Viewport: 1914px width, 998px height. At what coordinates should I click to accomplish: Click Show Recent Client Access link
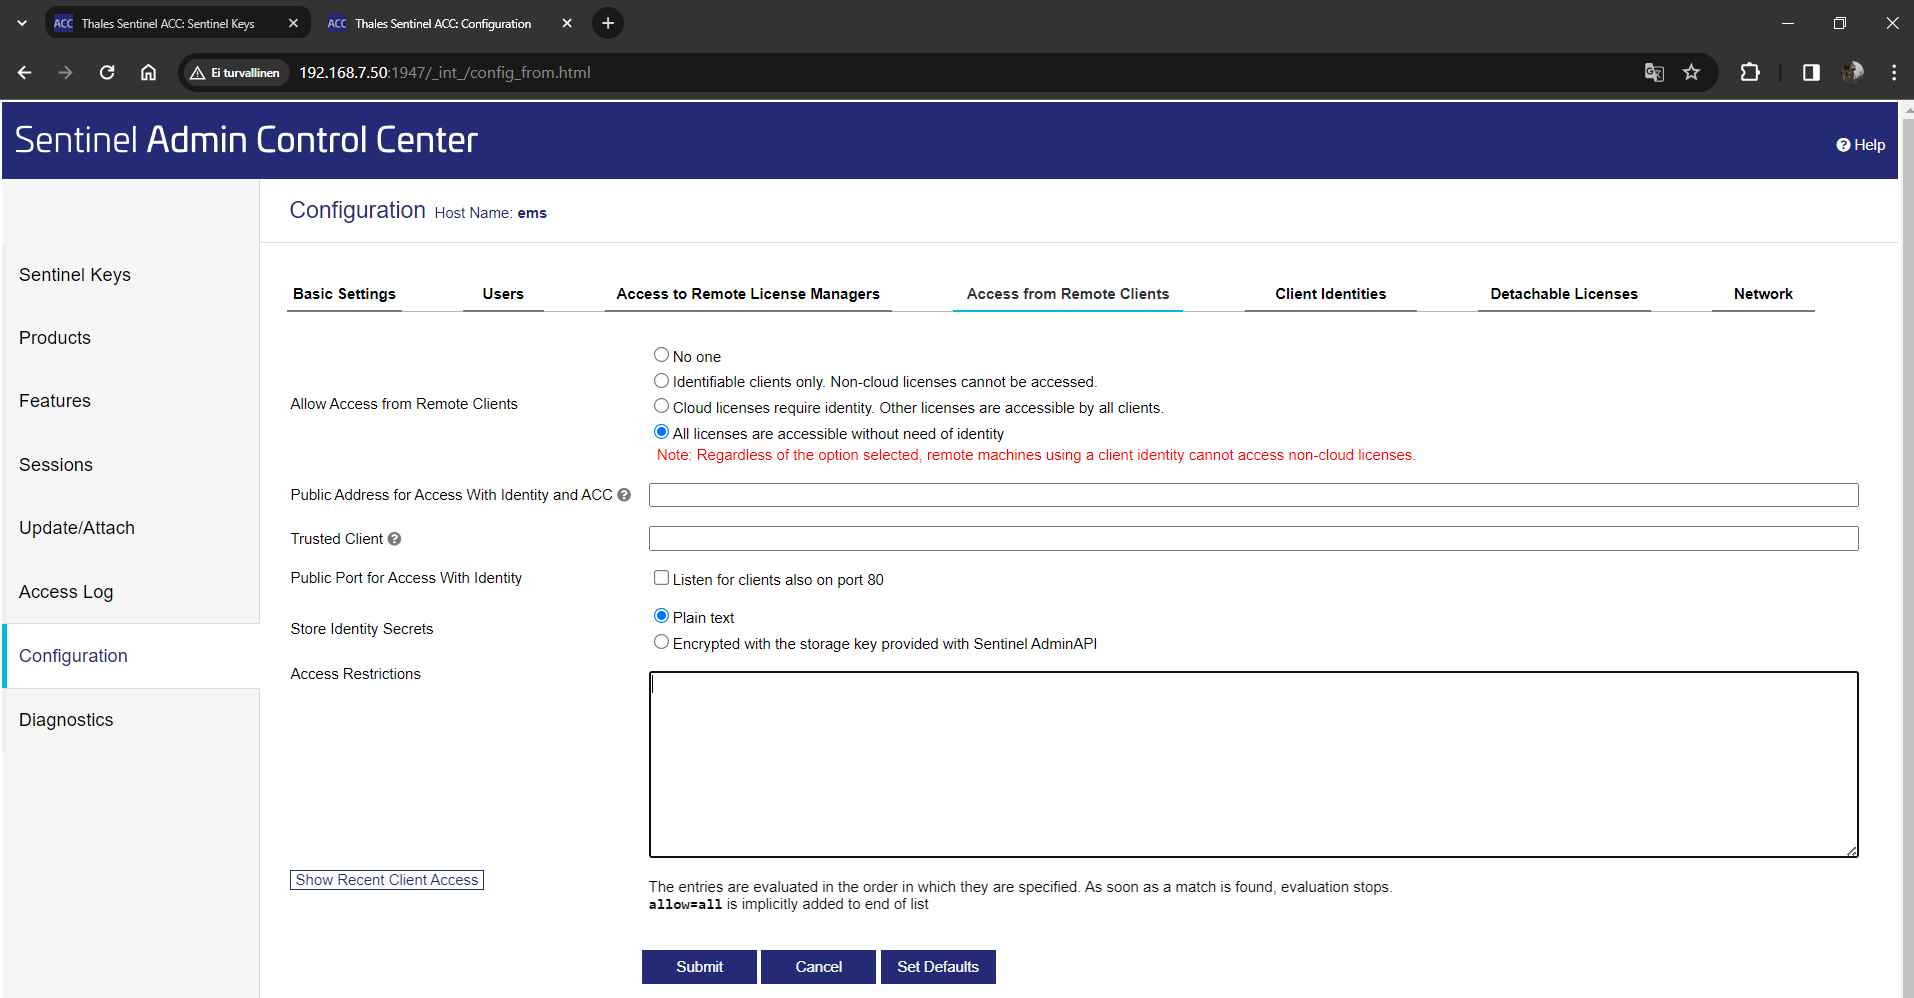click(x=387, y=880)
